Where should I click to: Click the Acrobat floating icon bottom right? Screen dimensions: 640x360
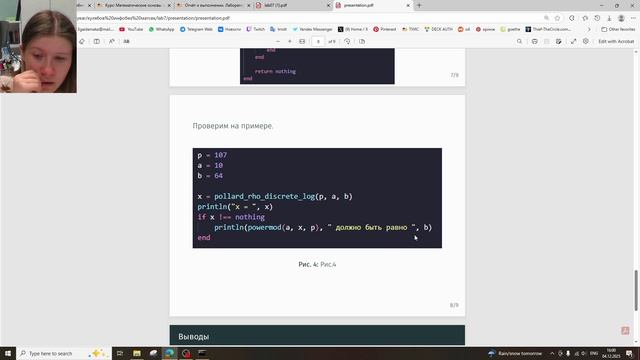pyautogui.click(x=625, y=331)
